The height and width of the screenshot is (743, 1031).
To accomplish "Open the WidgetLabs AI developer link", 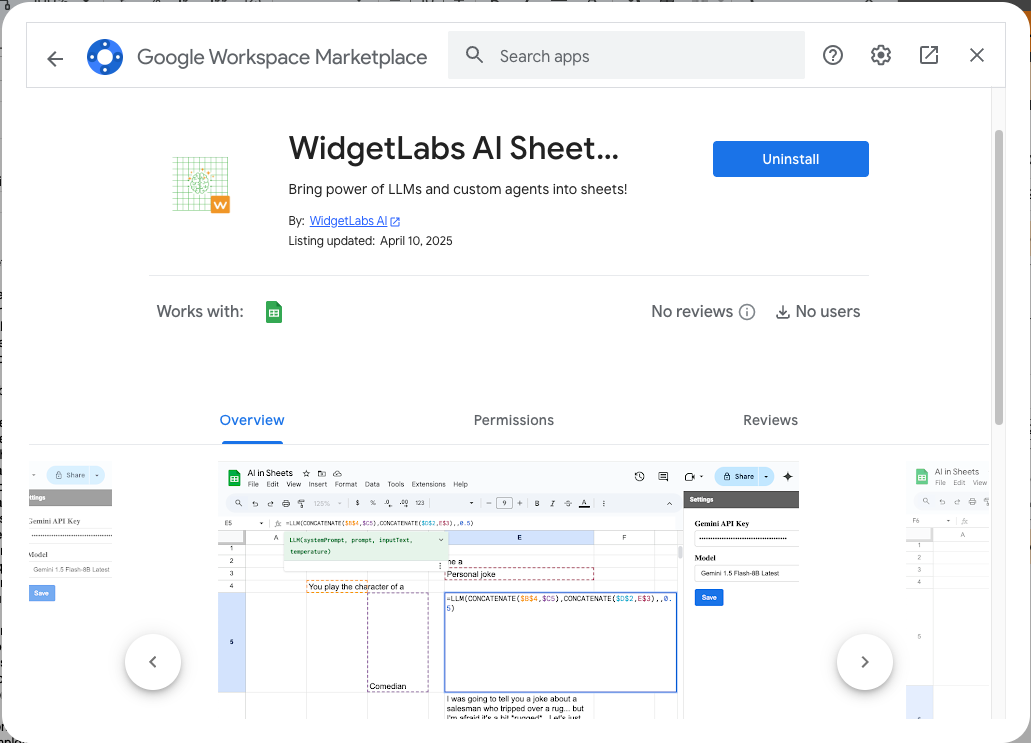I will tap(354, 221).
